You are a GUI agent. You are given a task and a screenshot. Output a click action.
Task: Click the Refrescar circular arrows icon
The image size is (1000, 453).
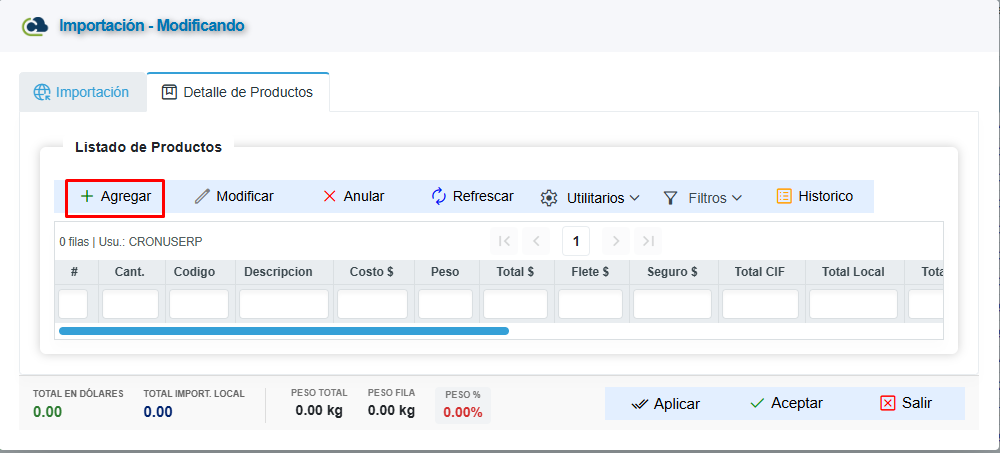click(x=439, y=197)
